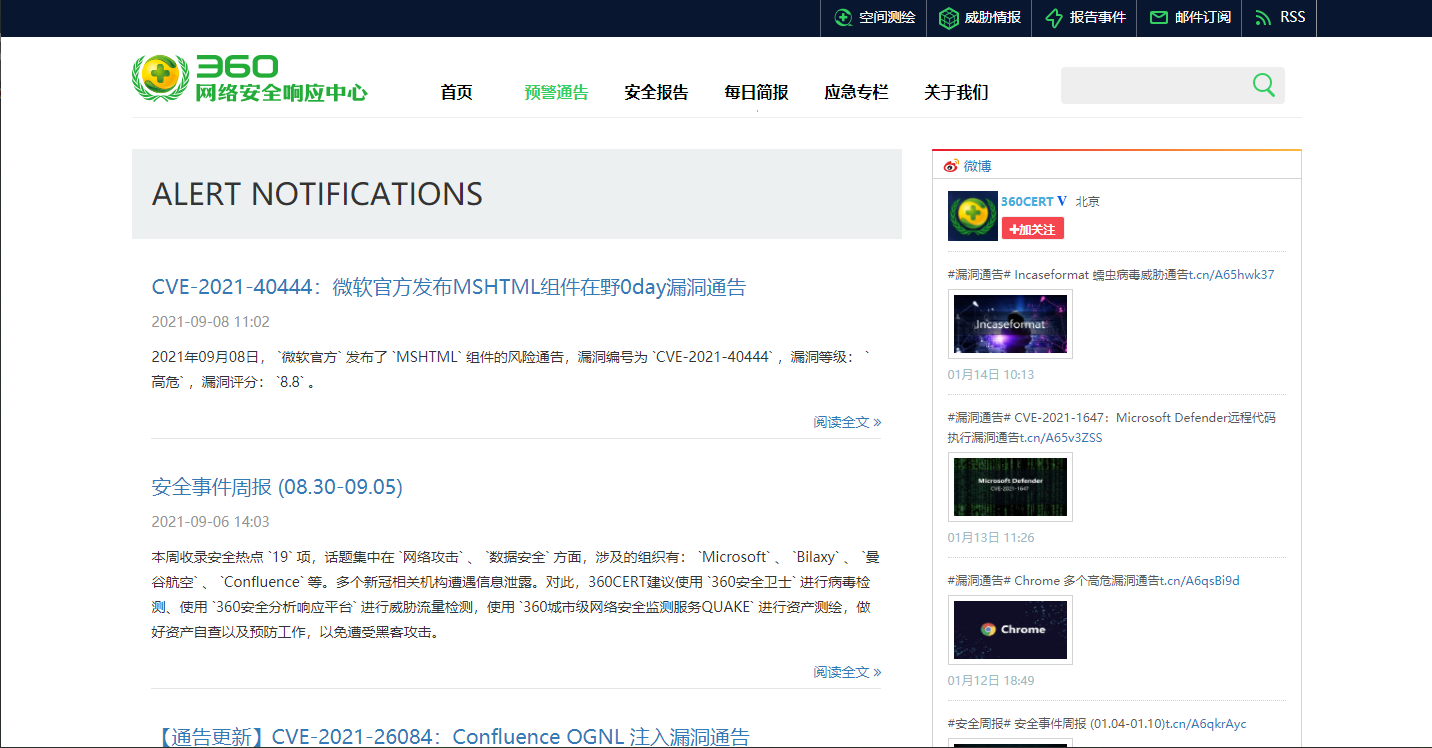Click the Microsoft Defender post thumbnail
Viewport: 1432px width, 748px height.
pos(1010,487)
